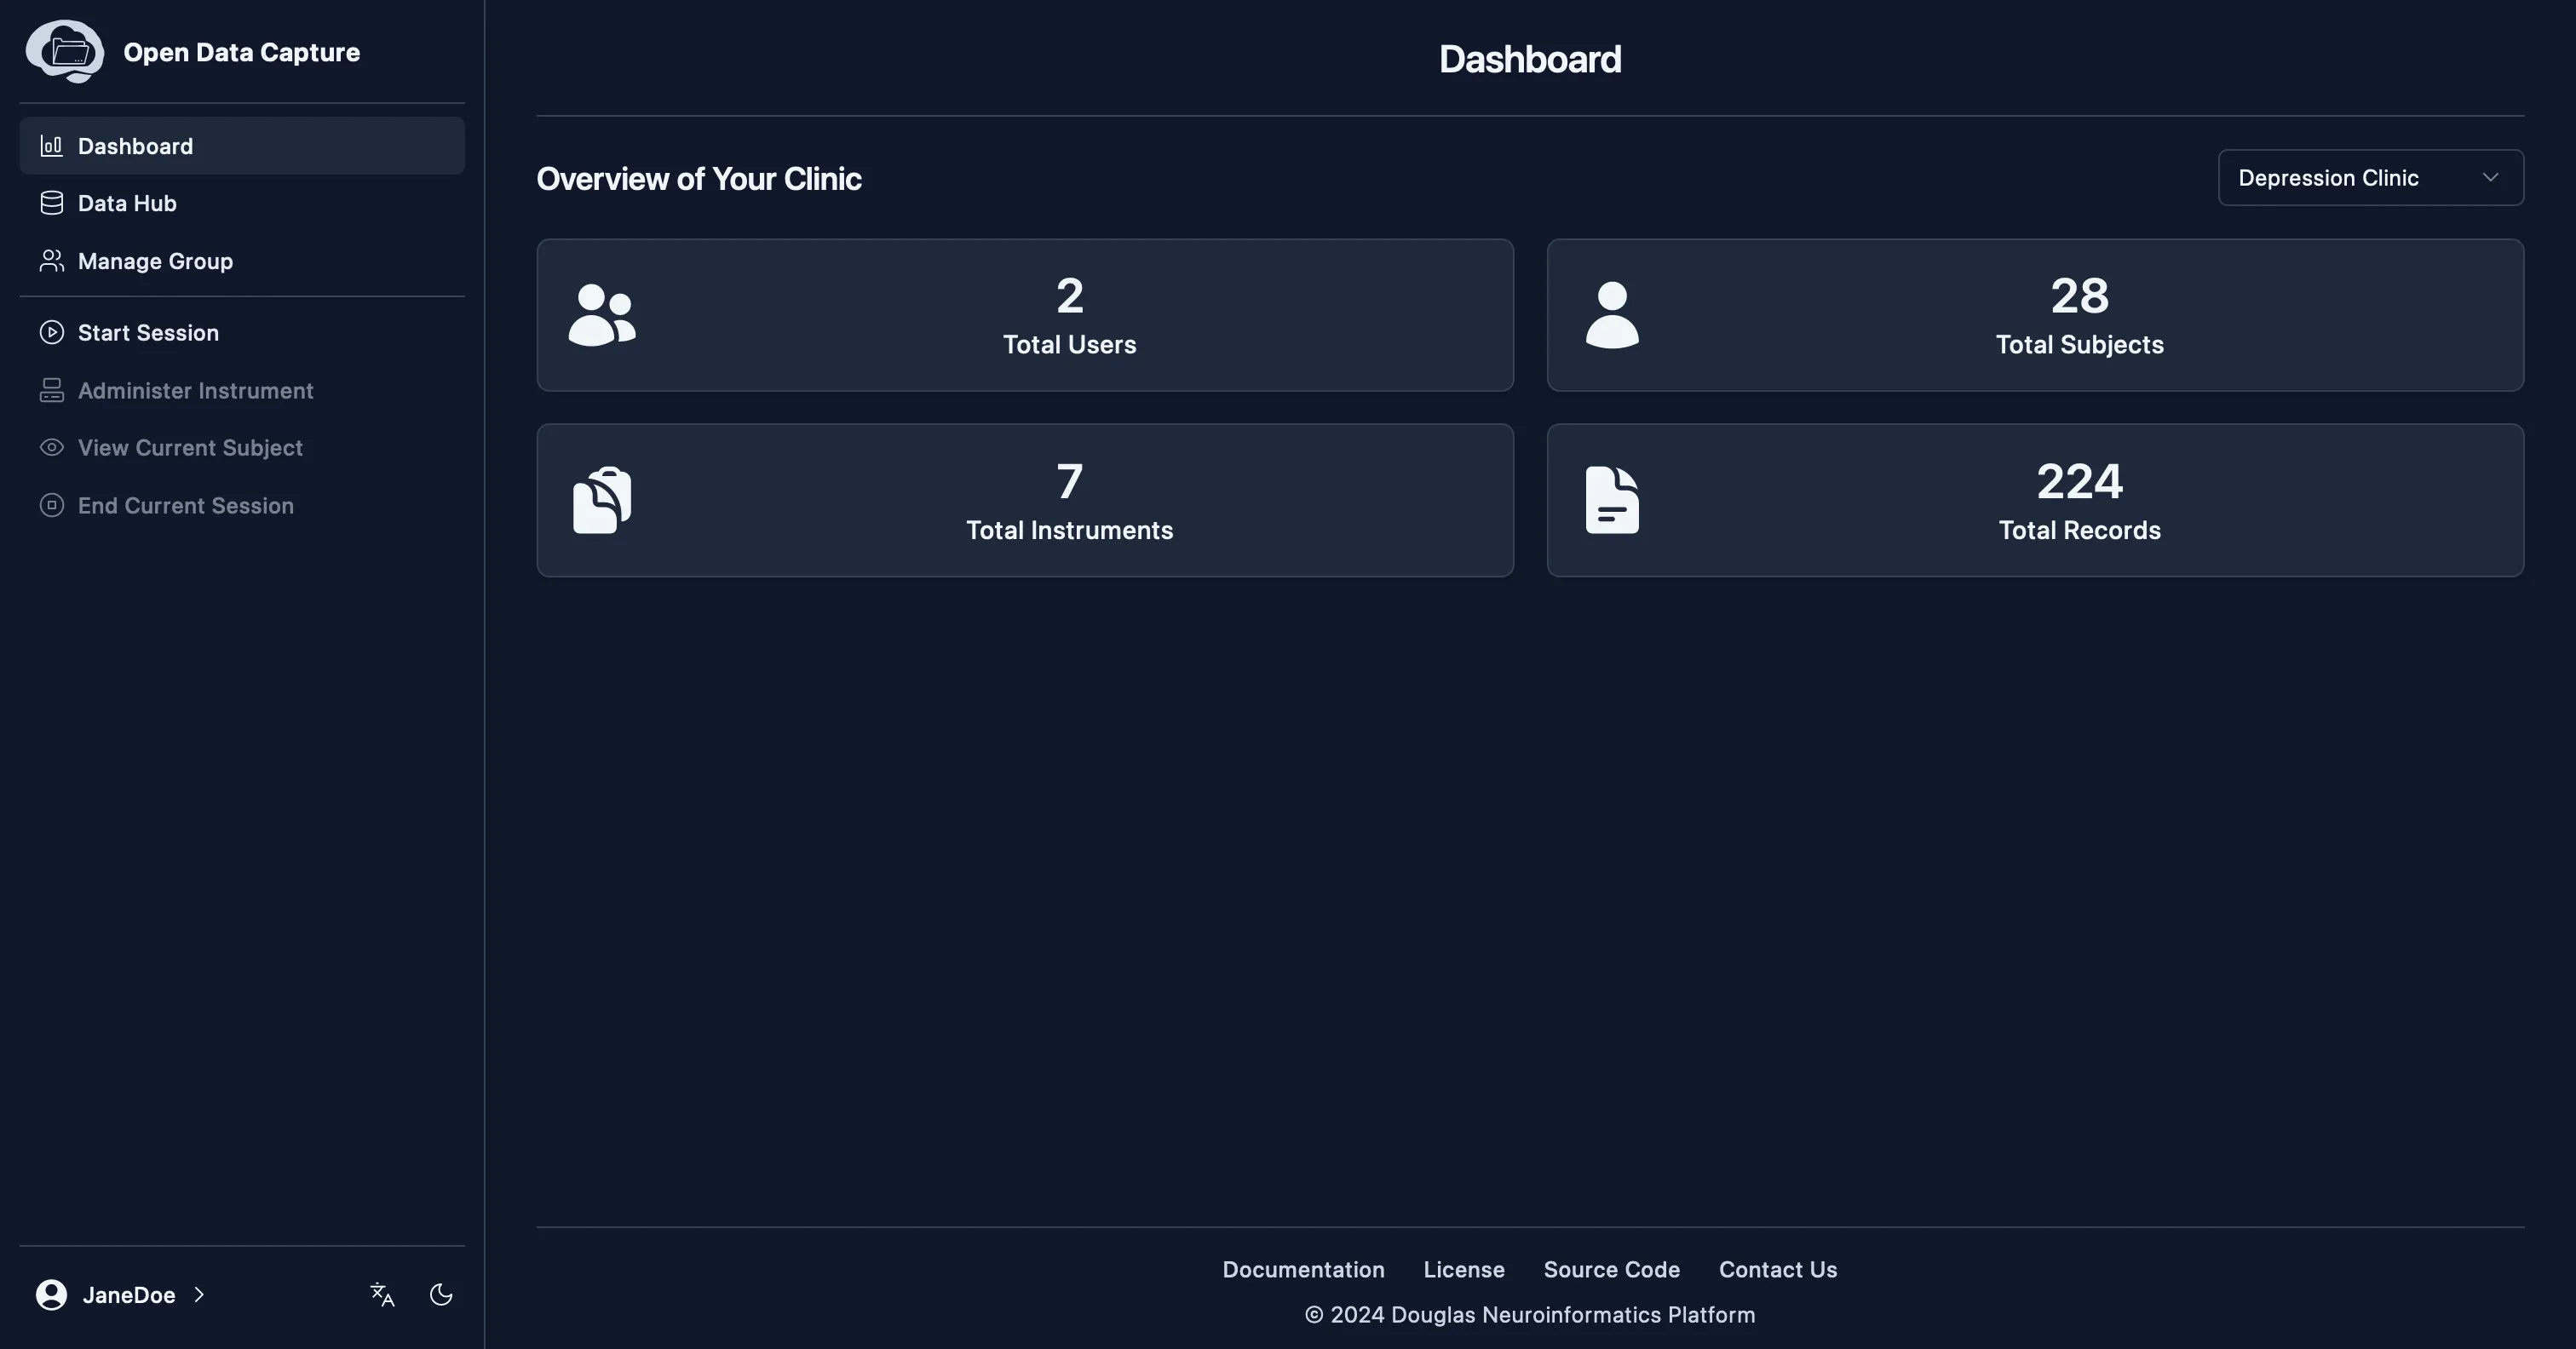The image size is (2576, 1349).
Task: Click the 224 Total Records count
Action: click(x=2079, y=481)
